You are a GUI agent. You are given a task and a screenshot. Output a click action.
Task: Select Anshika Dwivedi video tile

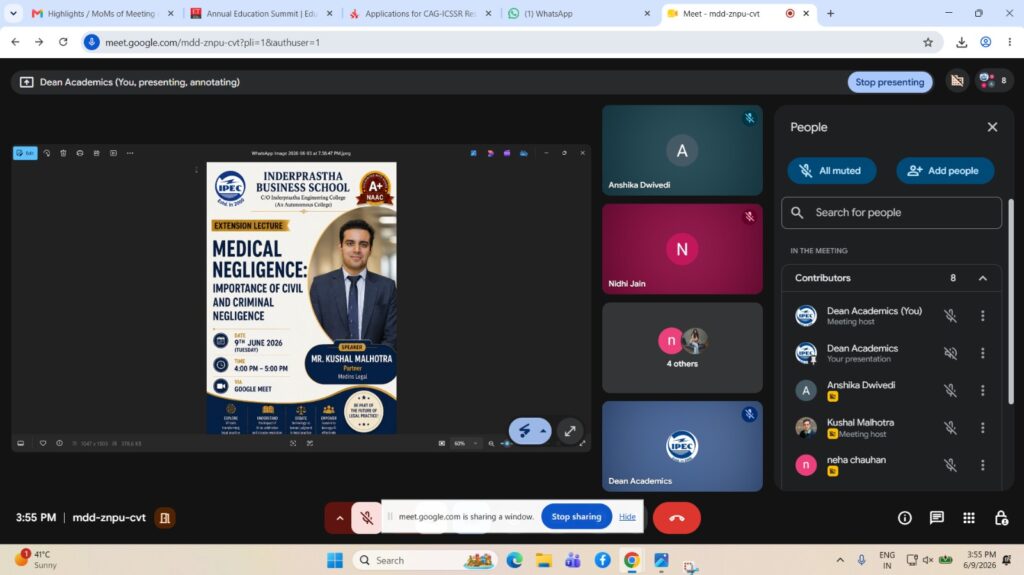[682, 150]
